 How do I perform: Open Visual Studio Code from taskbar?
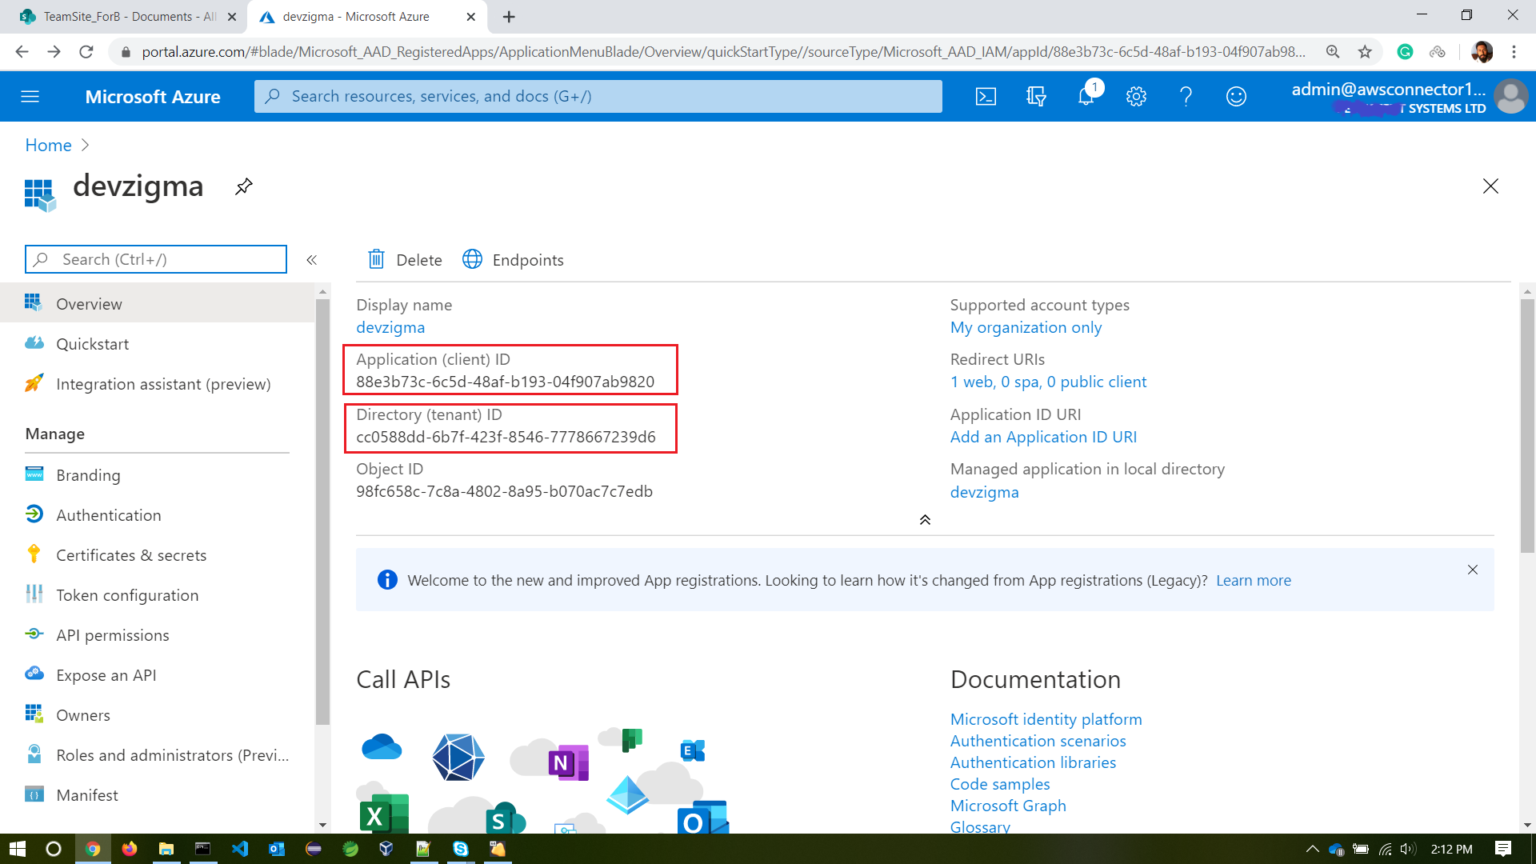(240, 849)
